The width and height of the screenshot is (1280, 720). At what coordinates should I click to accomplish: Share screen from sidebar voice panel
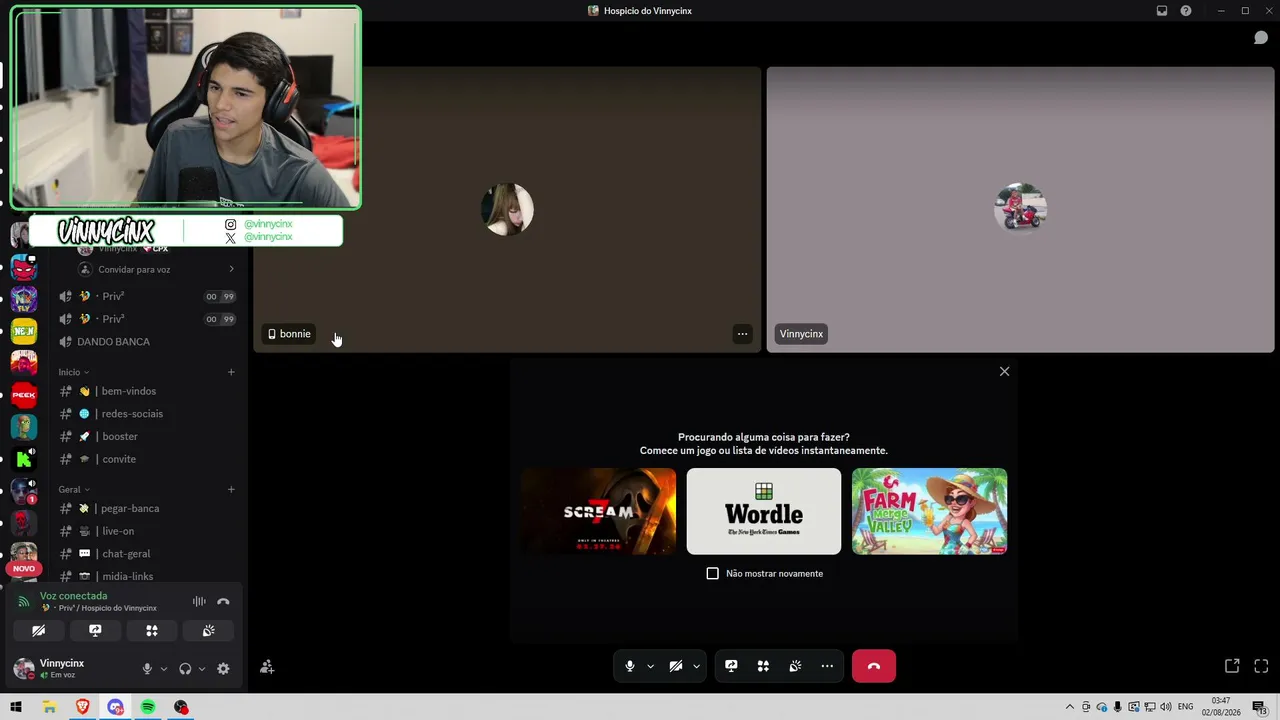[95, 631]
